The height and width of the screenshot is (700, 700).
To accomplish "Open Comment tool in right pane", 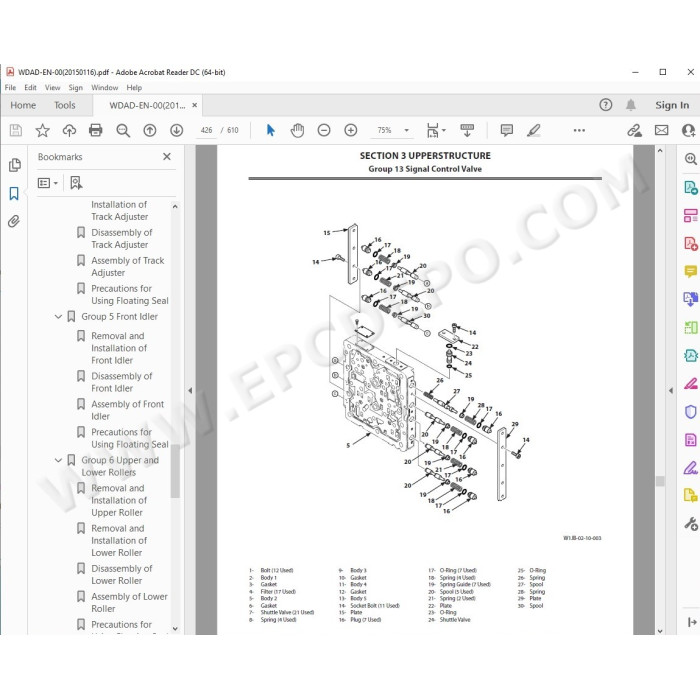I will [691, 271].
